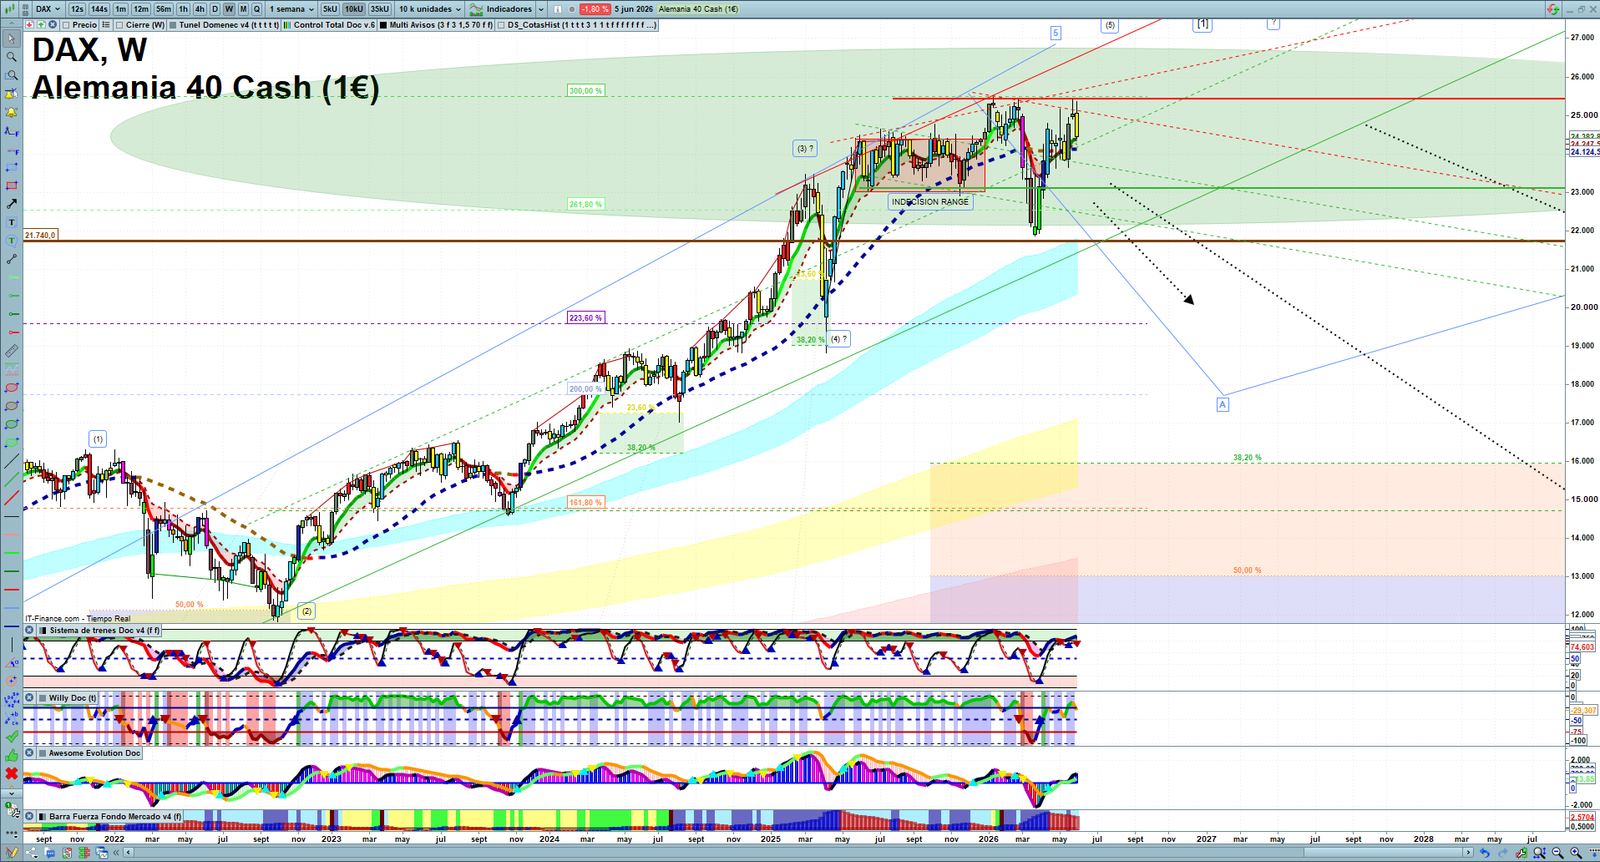Click the Alemania 40 Cash (1€) label
Image resolution: width=1600 pixels, height=862 pixels.
[698, 9]
